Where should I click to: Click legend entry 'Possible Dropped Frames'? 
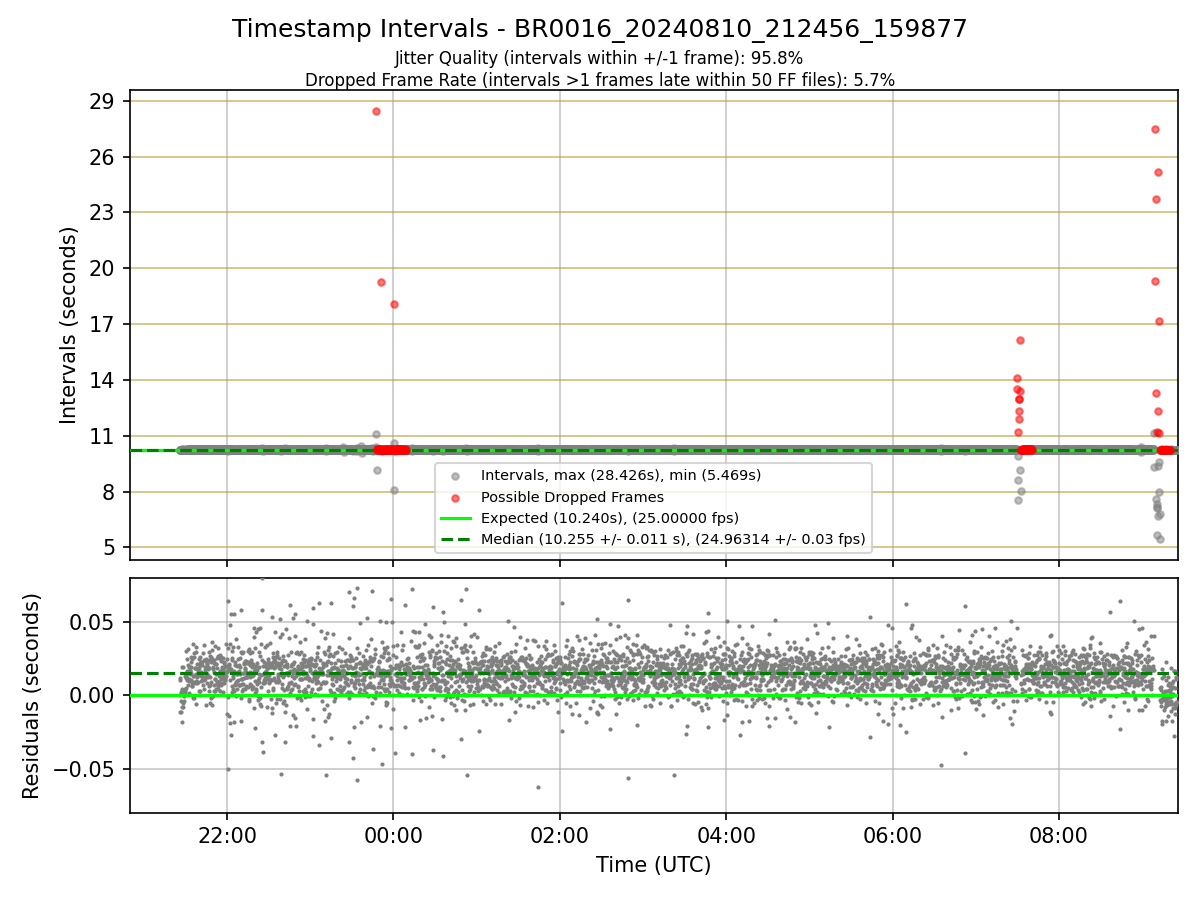click(x=572, y=497)
